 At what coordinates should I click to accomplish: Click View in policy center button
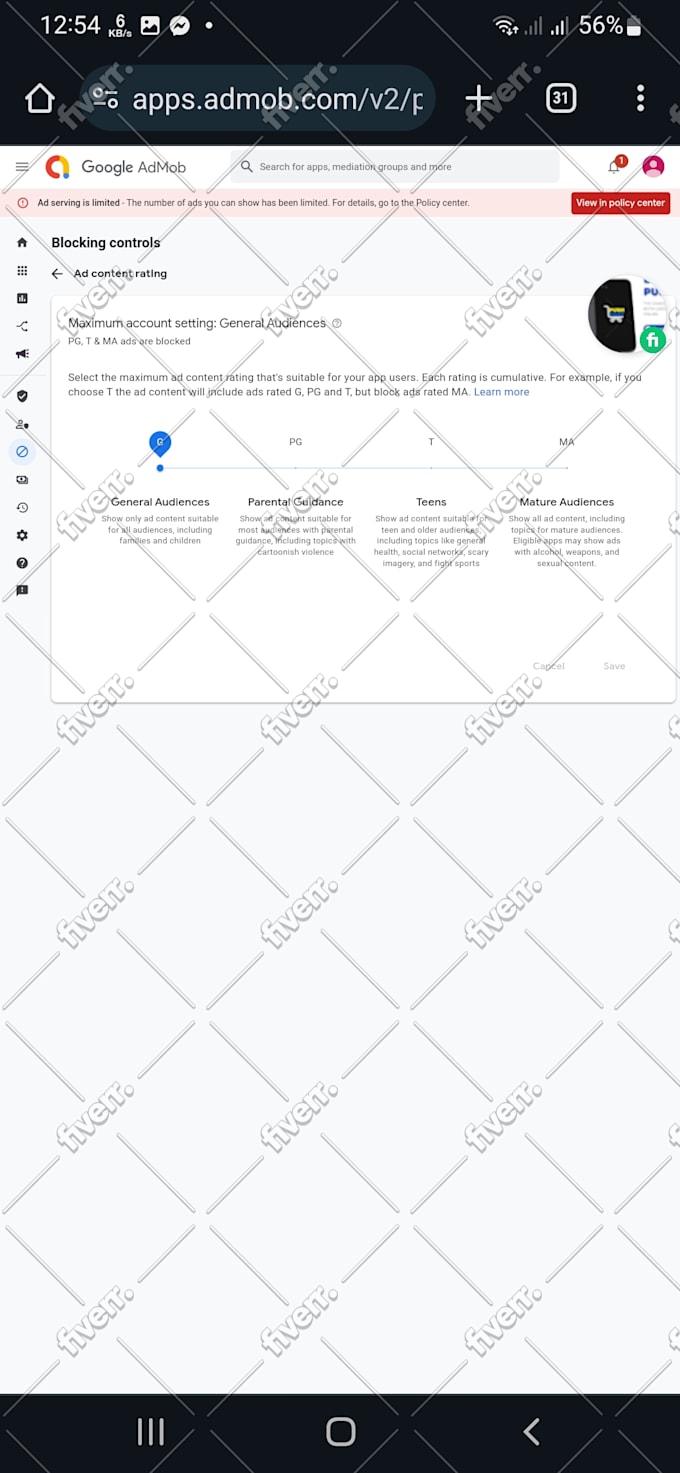tap(621, 203)
